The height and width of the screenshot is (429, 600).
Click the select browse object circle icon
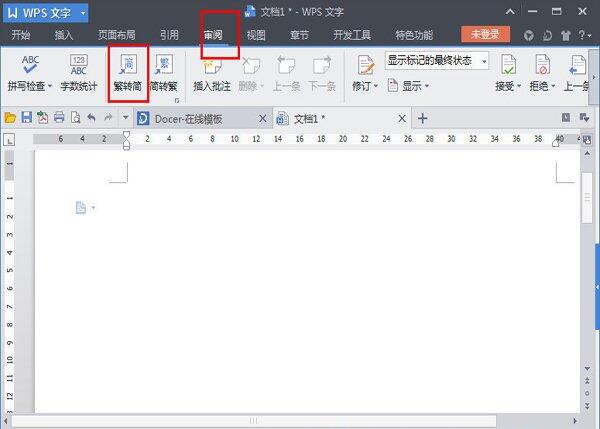coord(587,393)
